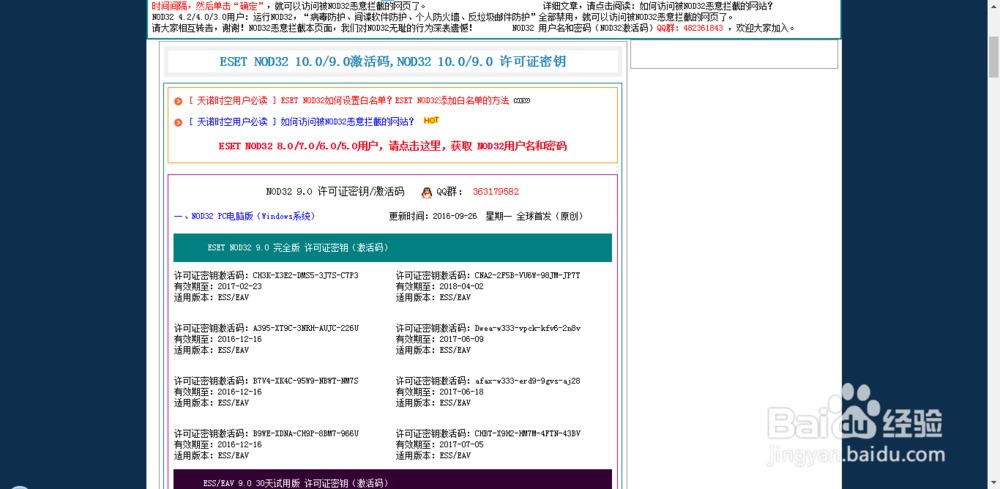Click orange bullet beside the blocked-website article

click(178, 122)
